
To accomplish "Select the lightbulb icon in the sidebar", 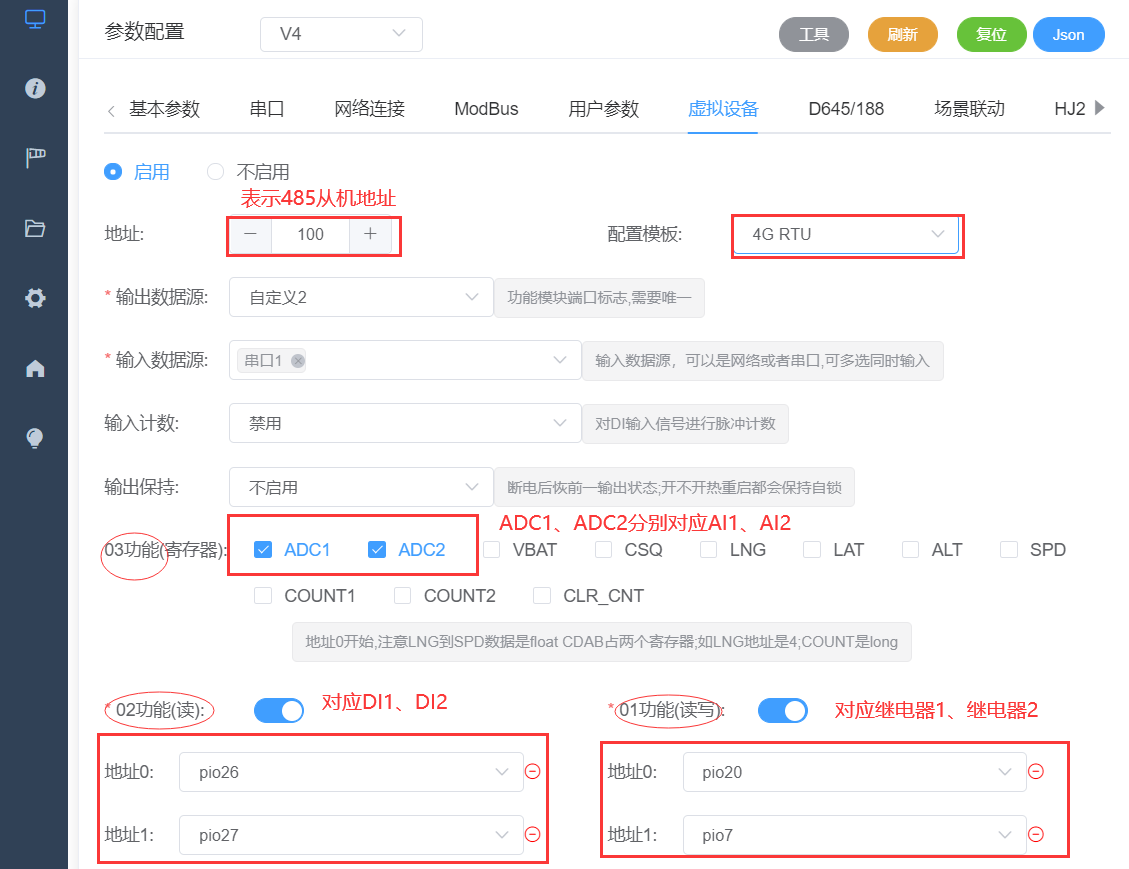I will pyautogui.click(x=33, y=437).
